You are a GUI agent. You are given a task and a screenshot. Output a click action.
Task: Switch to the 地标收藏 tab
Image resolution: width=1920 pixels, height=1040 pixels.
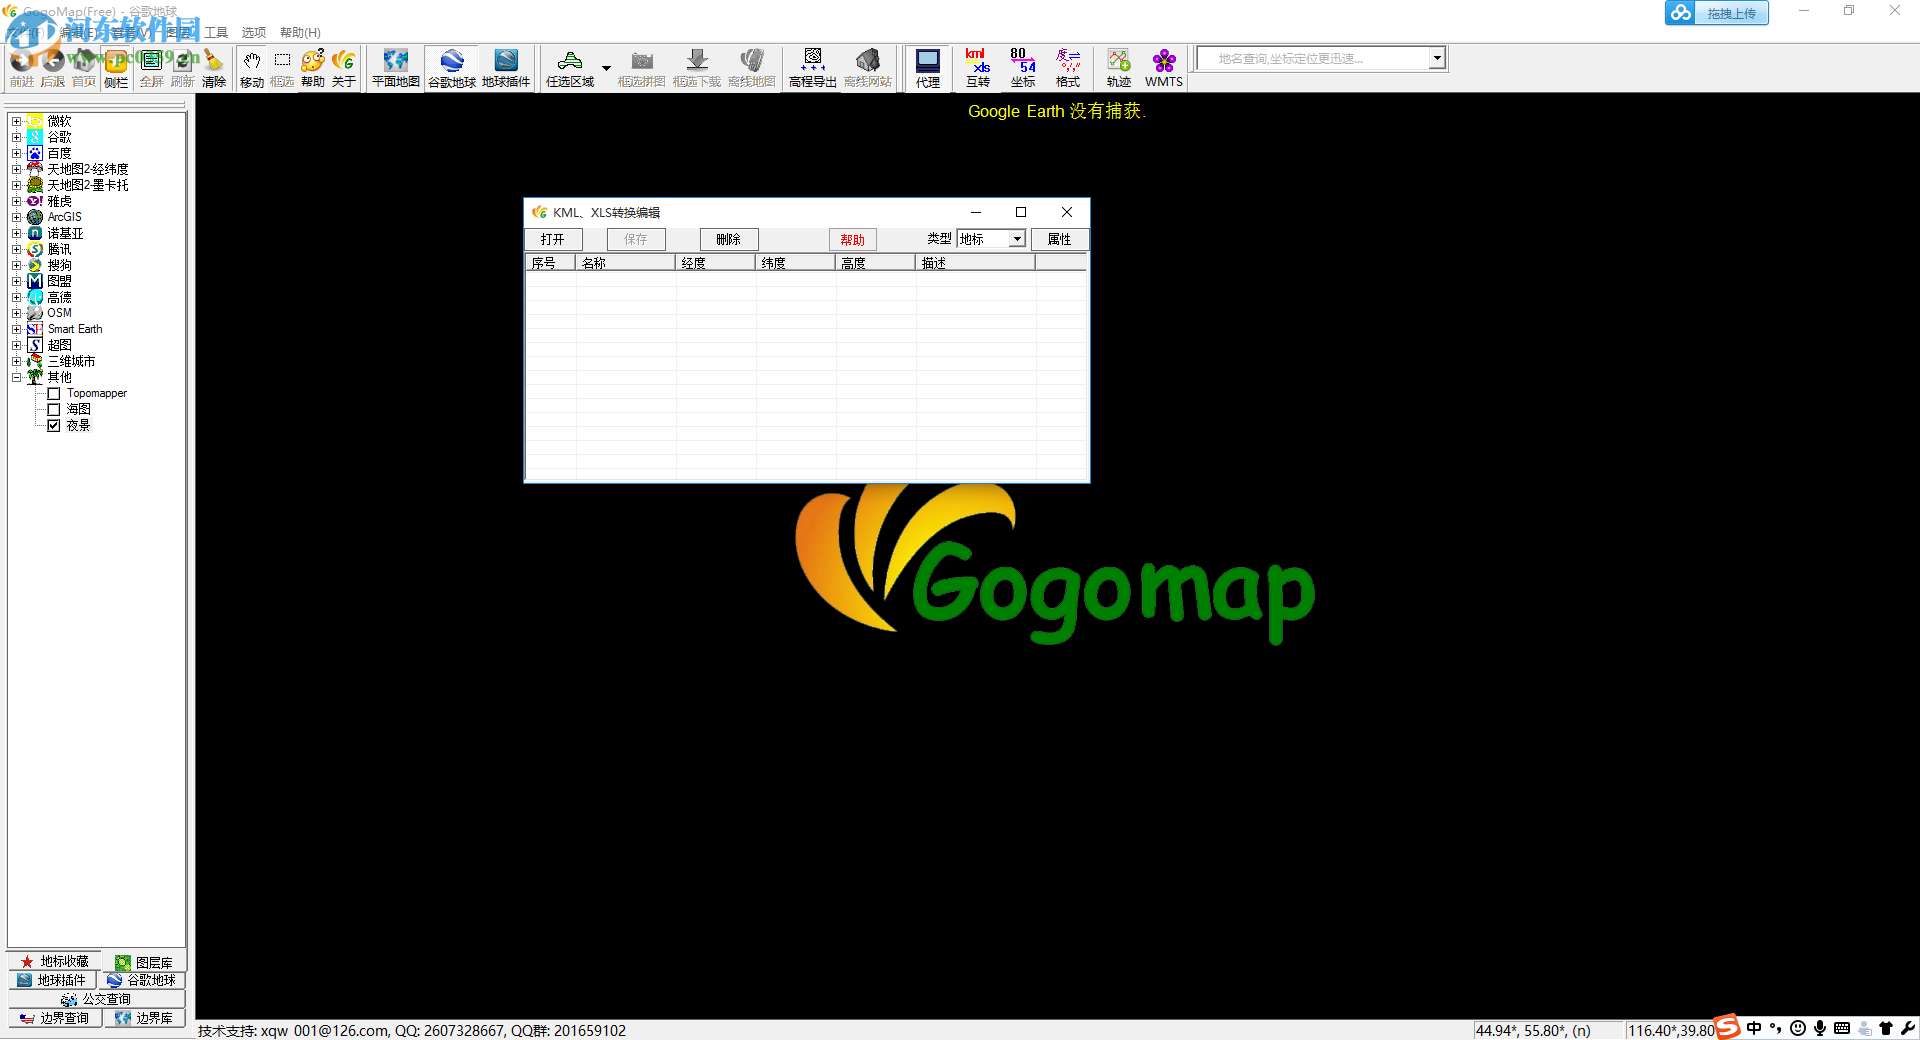pos(55,962)
